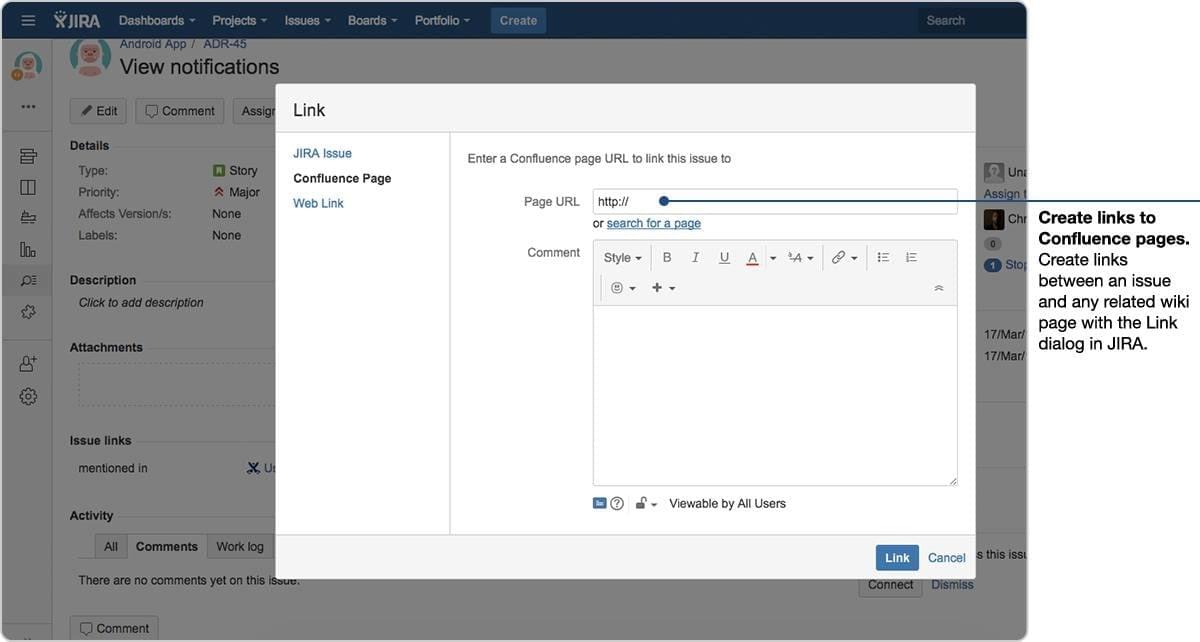Open the reports bar-chart icon in the sidebar

[x=28, y=249]
